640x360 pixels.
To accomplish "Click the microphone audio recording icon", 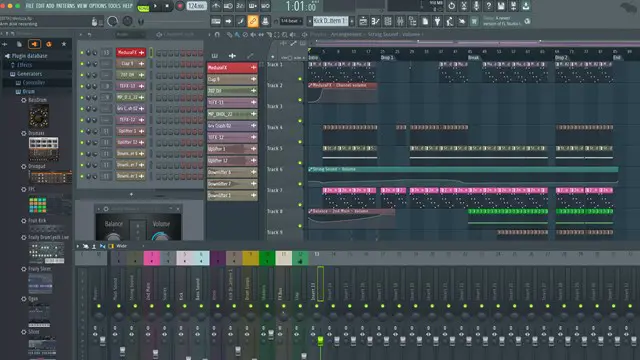I will click(x=476, y=6).
